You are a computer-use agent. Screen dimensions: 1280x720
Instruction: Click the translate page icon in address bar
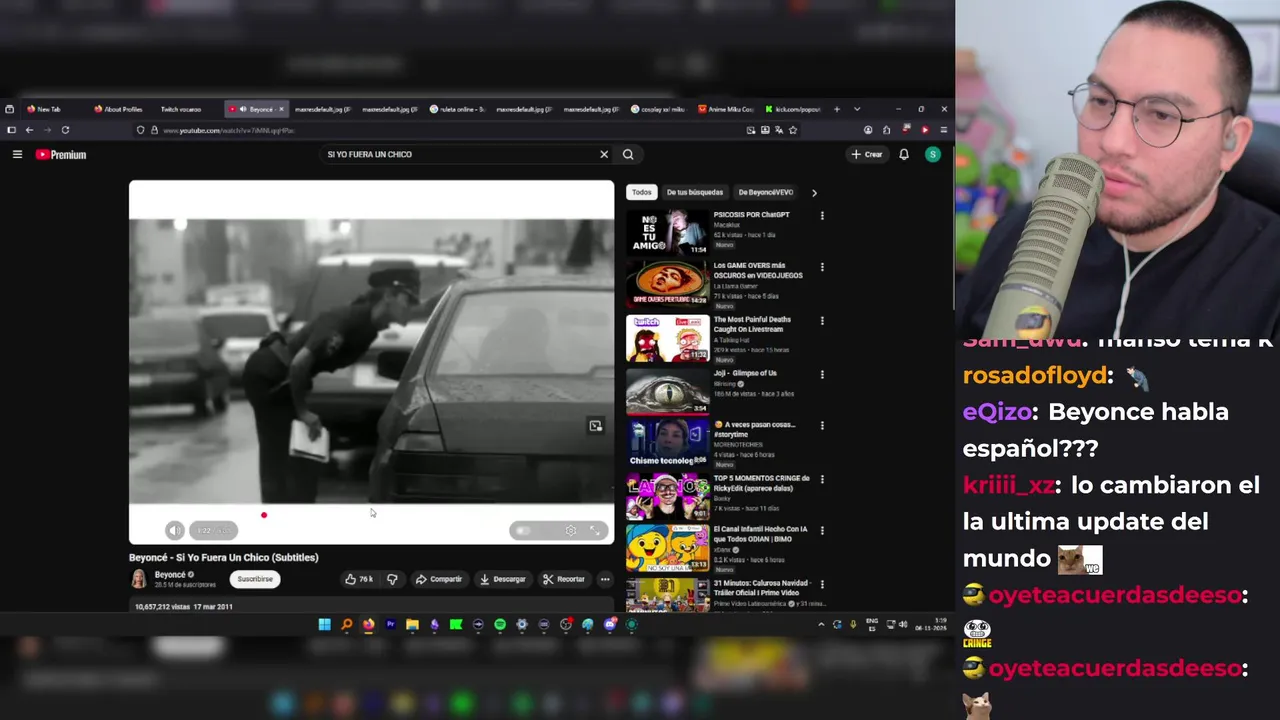tap(779, 130)
